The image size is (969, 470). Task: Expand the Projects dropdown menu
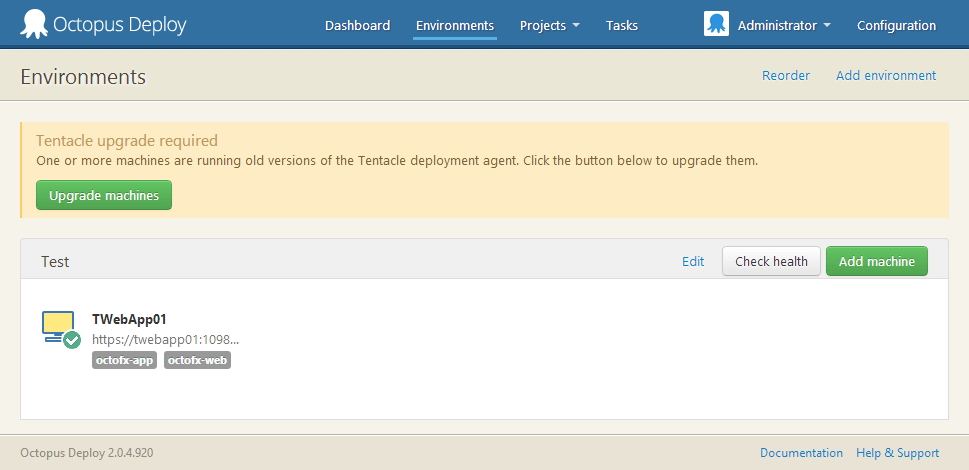pos(549,26)
